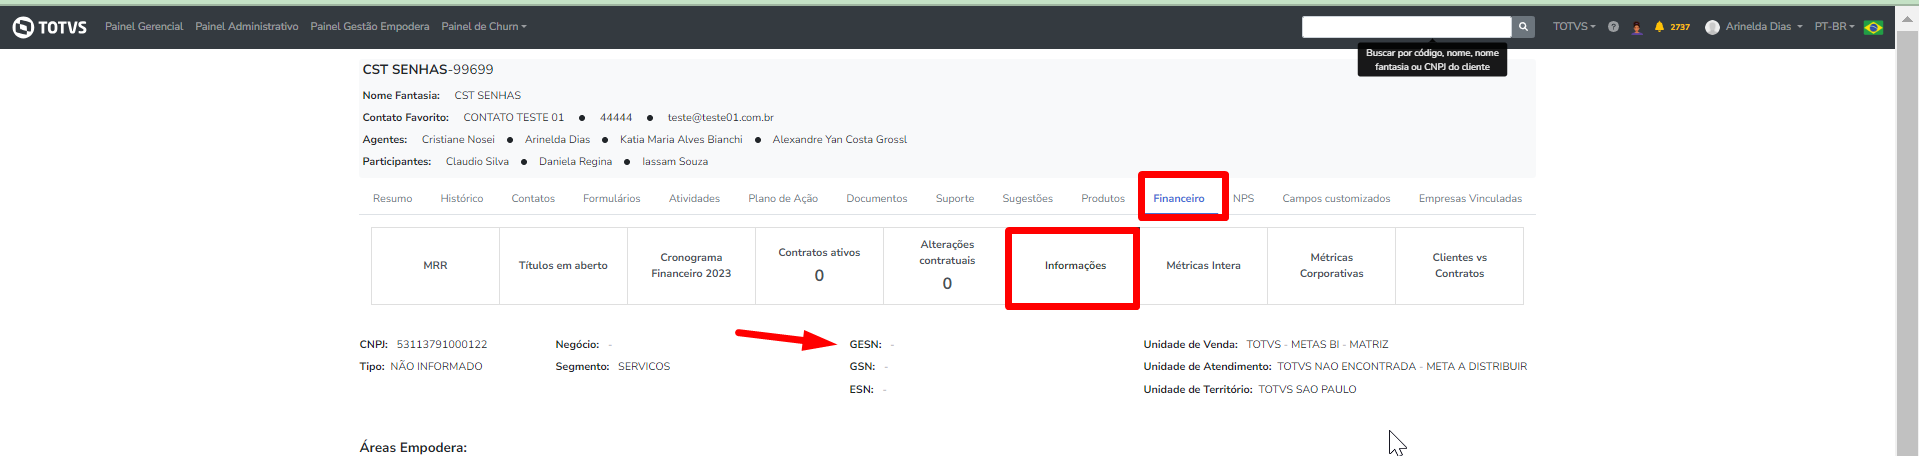Screen dimensions: 1919x456
Task: Select the Financeiro tab
Action: [x=1179, y=198]
